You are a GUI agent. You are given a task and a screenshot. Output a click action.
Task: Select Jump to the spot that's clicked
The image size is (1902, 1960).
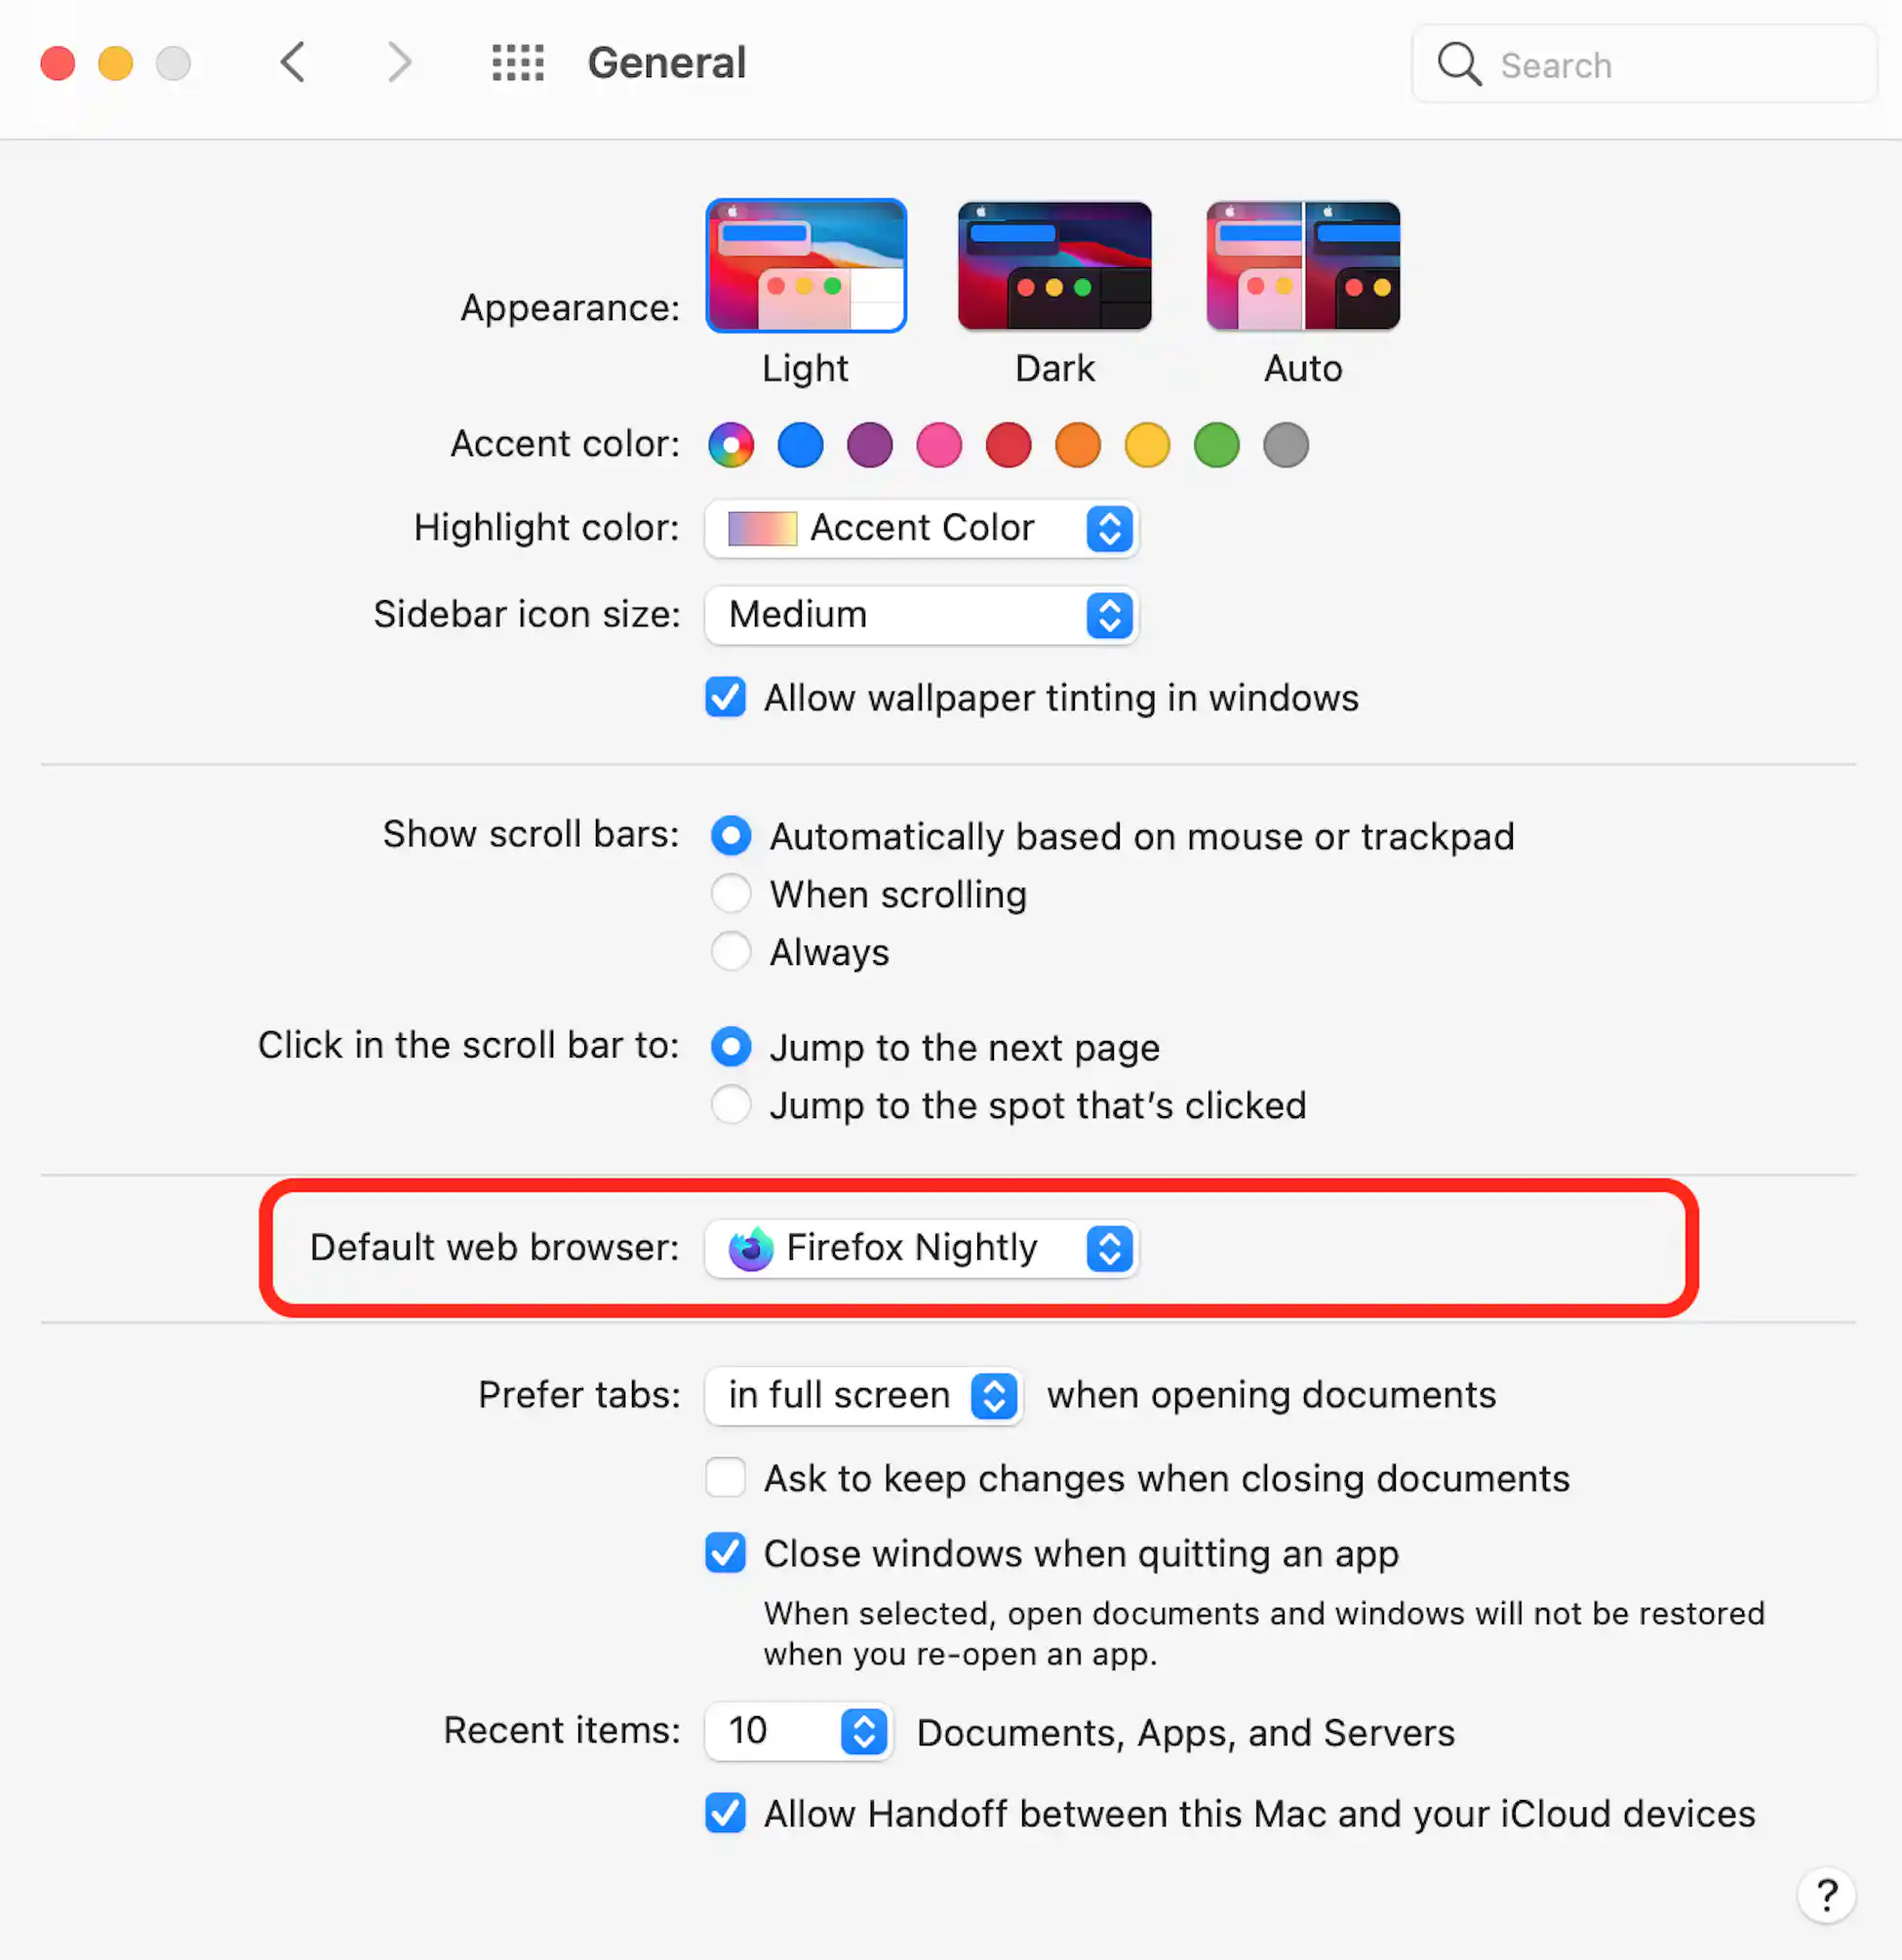[x=732, y=1104]
